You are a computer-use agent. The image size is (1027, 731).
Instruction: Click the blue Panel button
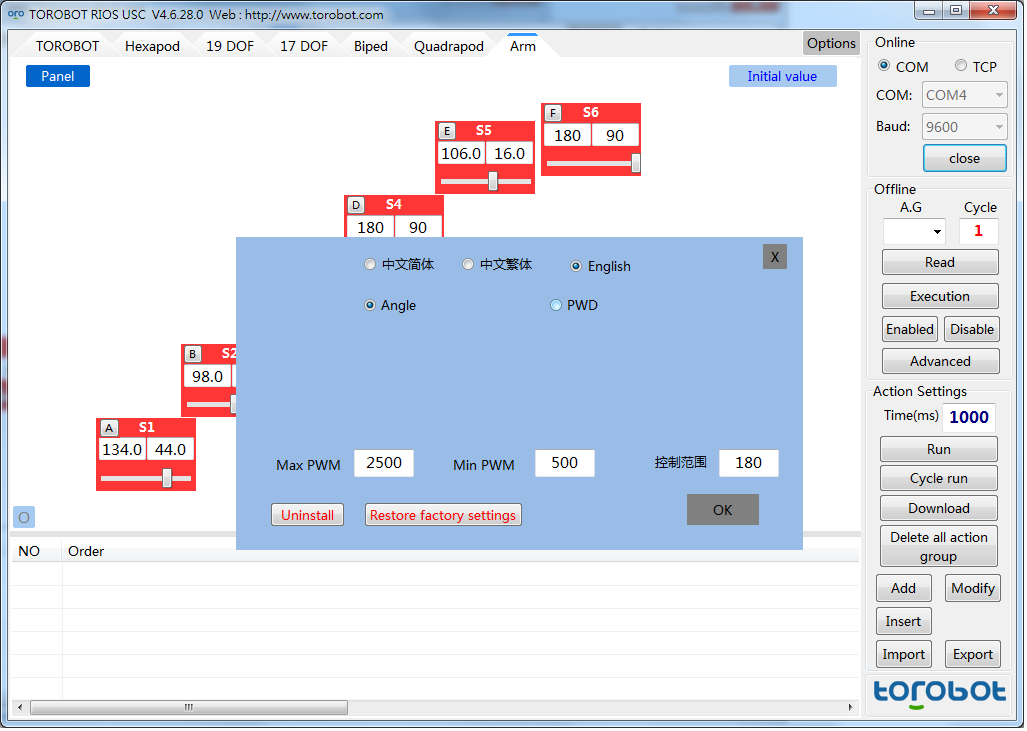coord(58,76)
